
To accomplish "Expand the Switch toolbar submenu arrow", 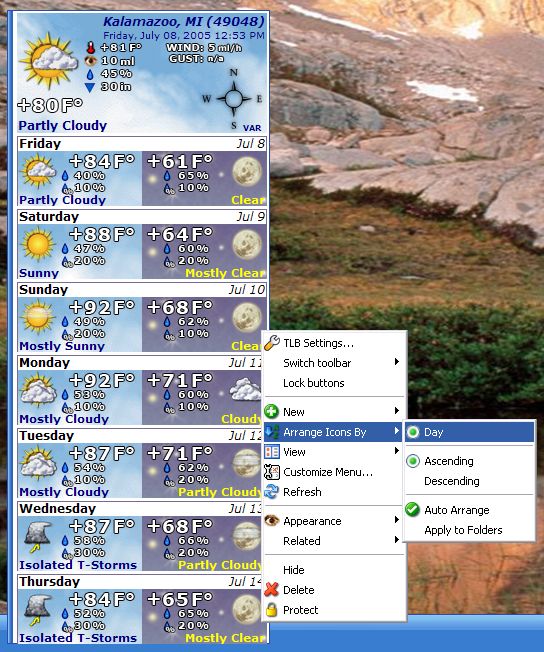I will click(397, 362).
